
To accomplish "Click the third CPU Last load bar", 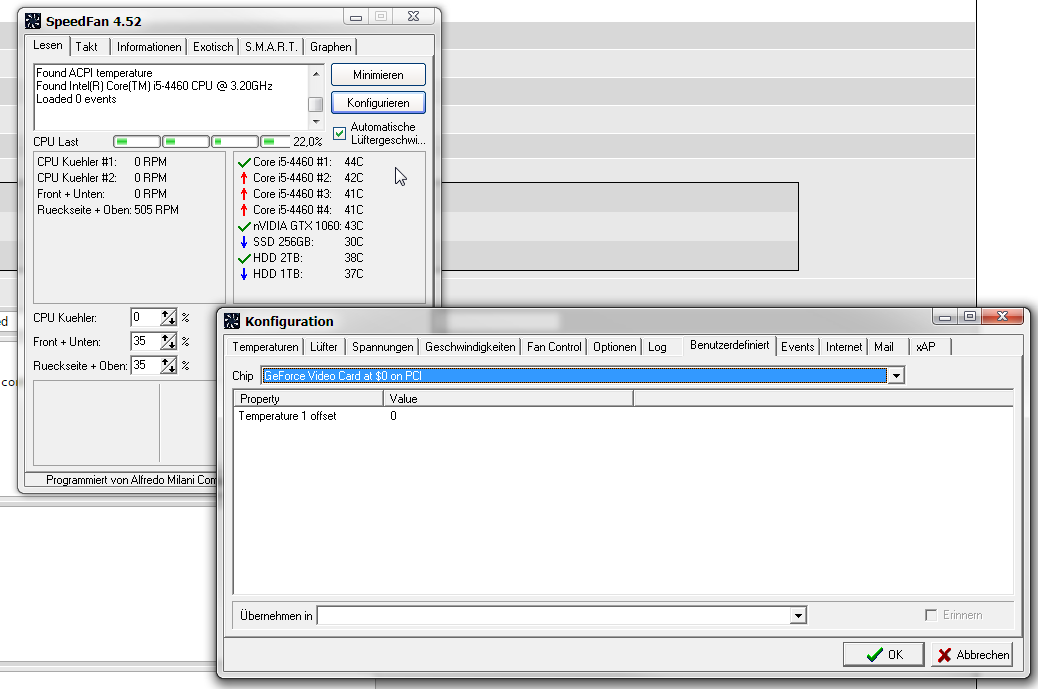I will tap(235, 142).
